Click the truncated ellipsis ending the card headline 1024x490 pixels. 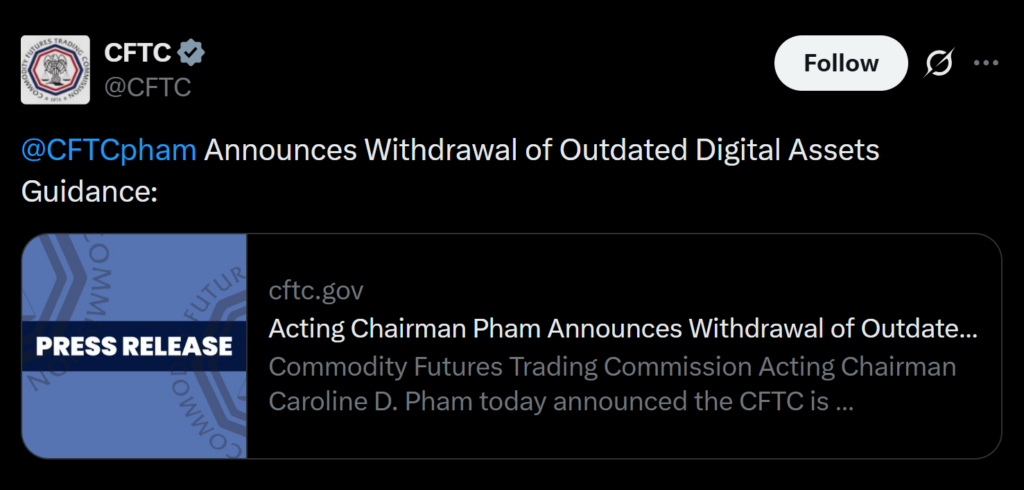tap(967, 329)
